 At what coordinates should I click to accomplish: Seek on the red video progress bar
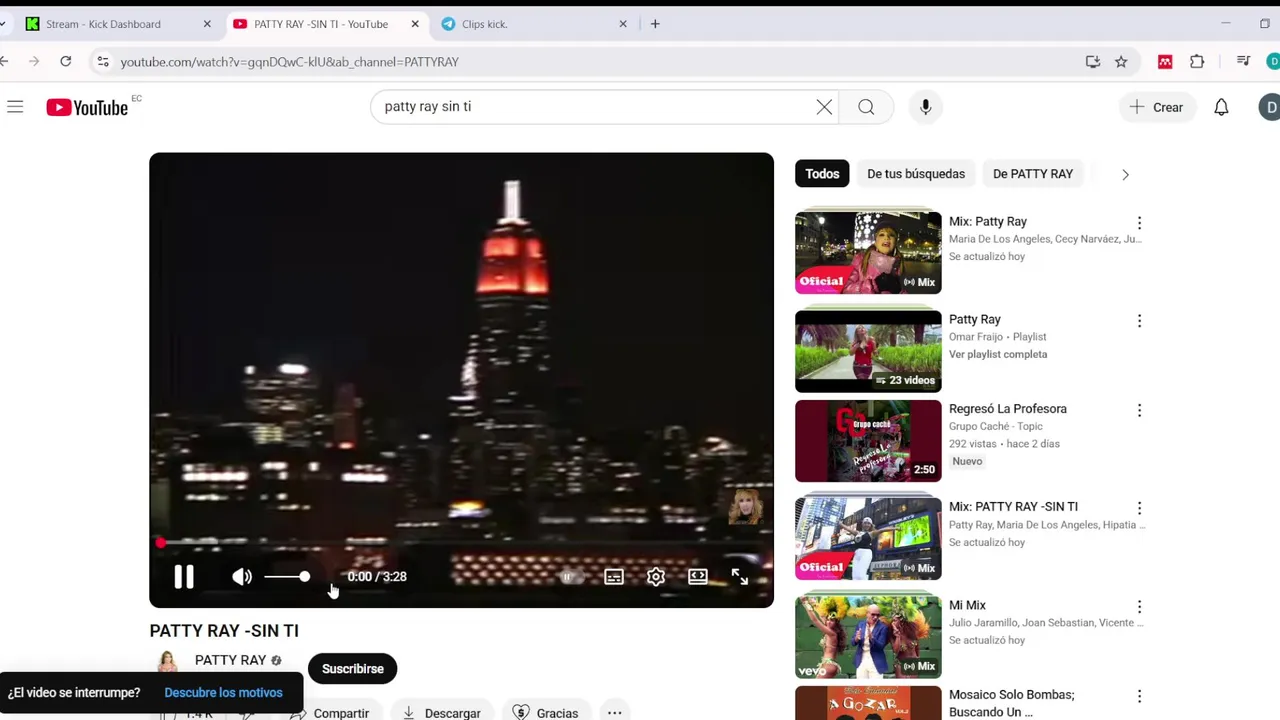click(461, 543)
